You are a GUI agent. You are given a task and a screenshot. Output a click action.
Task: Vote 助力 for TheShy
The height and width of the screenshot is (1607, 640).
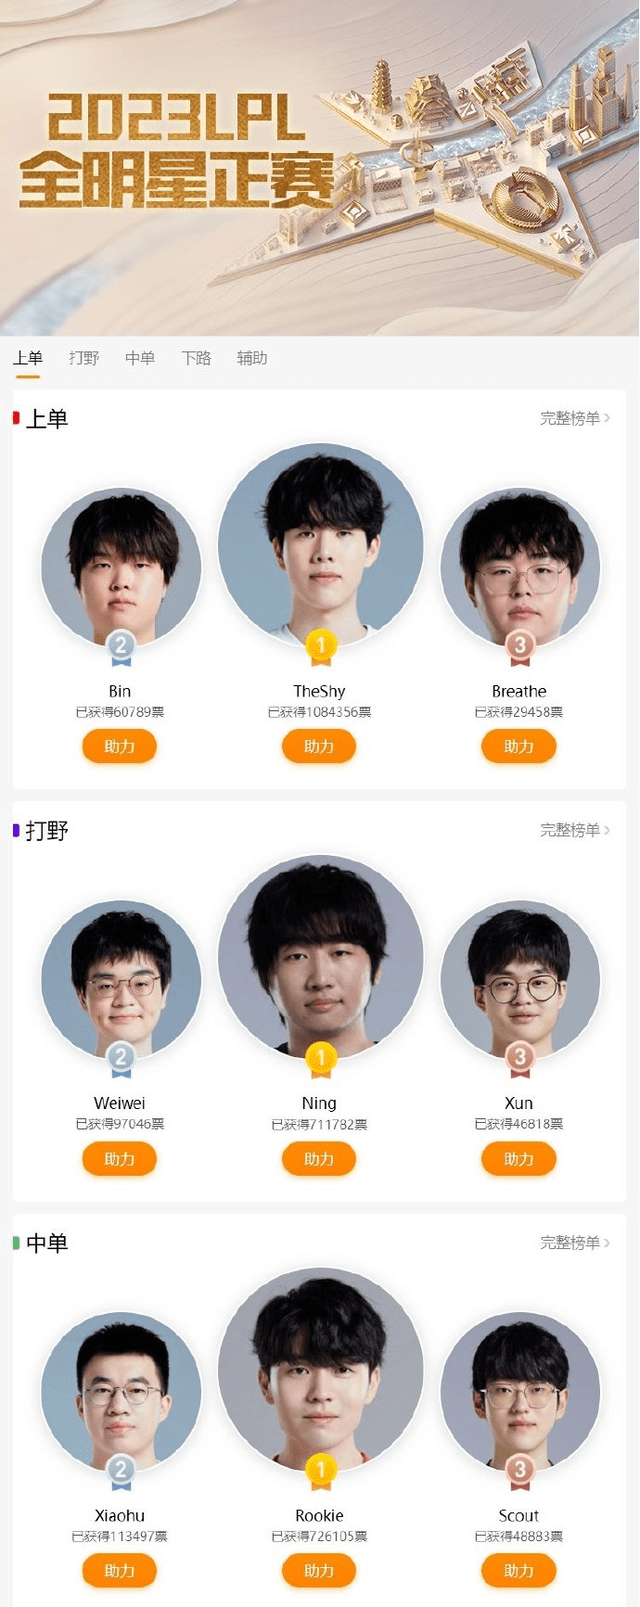coord(319,746)
